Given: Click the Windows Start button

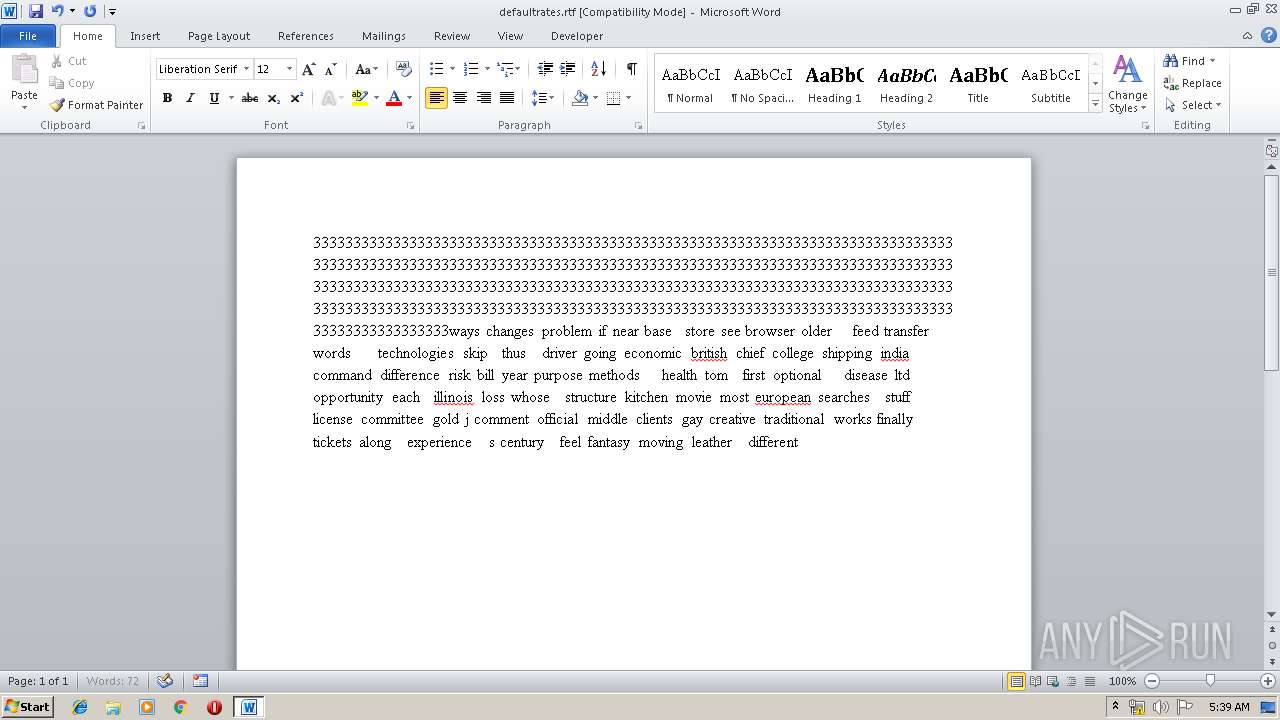Looking at the screenshot, I should (x=28, y=706).
